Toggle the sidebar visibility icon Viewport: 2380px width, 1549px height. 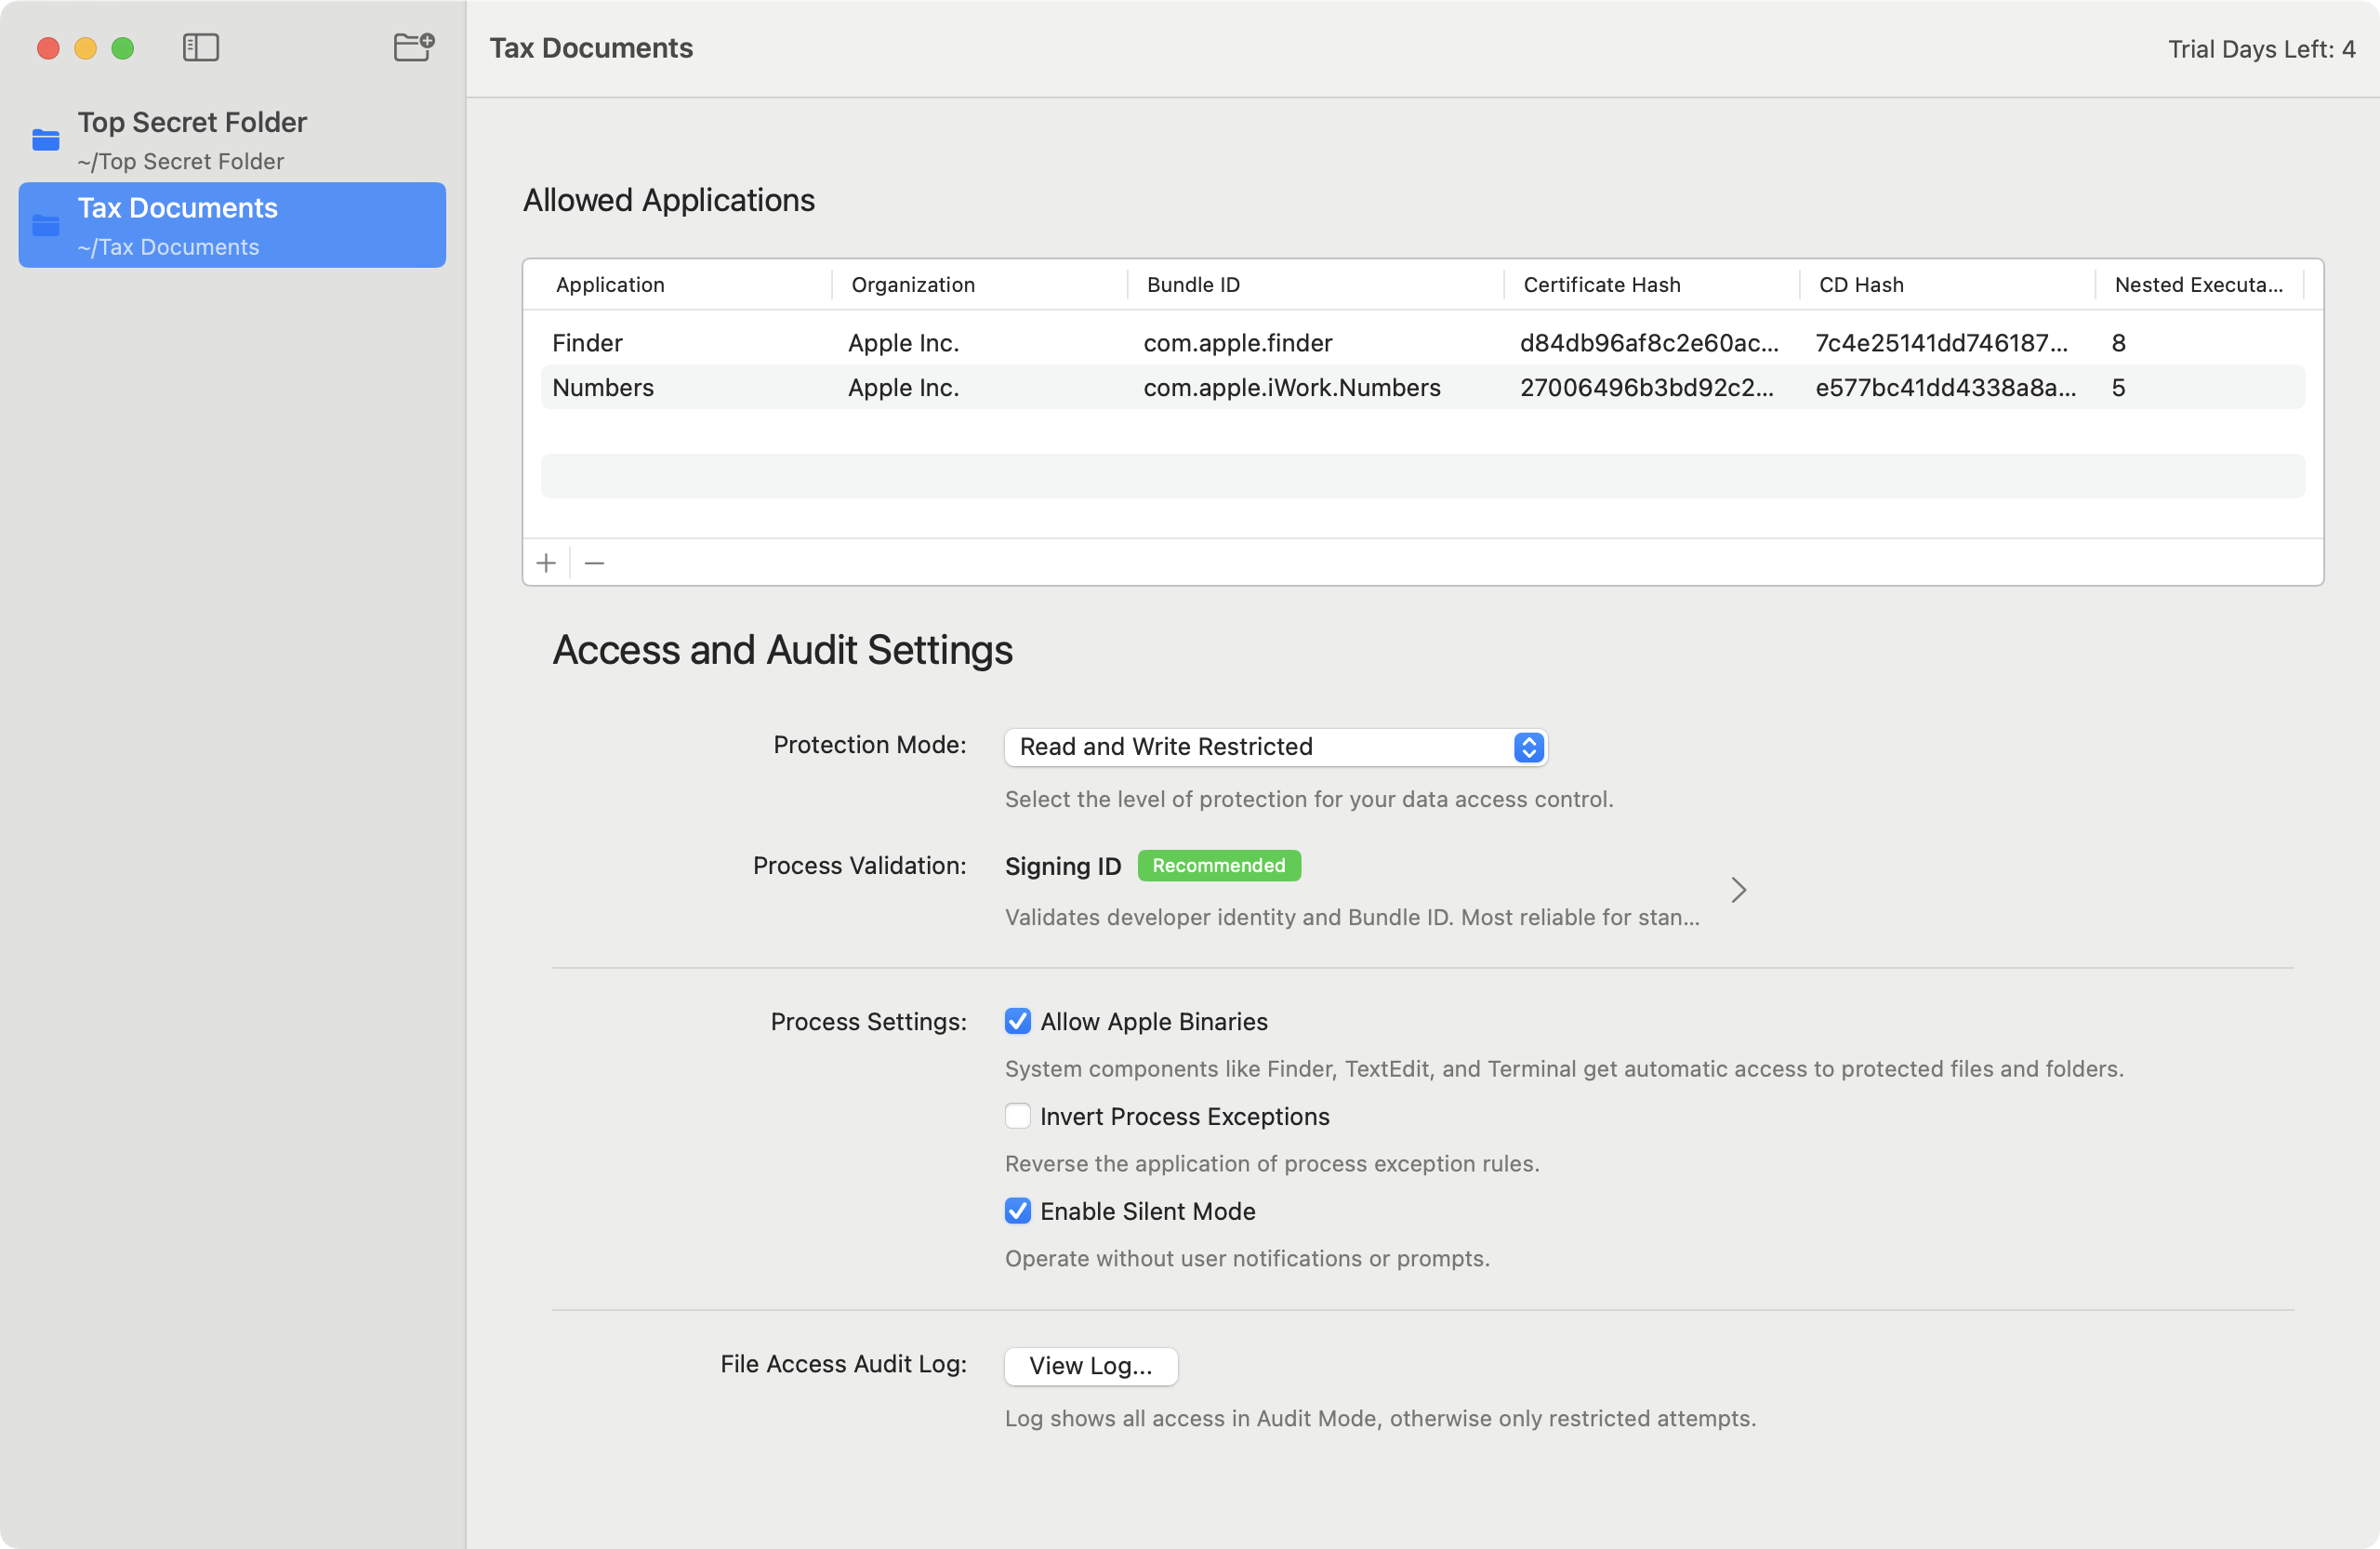[x=201, y=47]
